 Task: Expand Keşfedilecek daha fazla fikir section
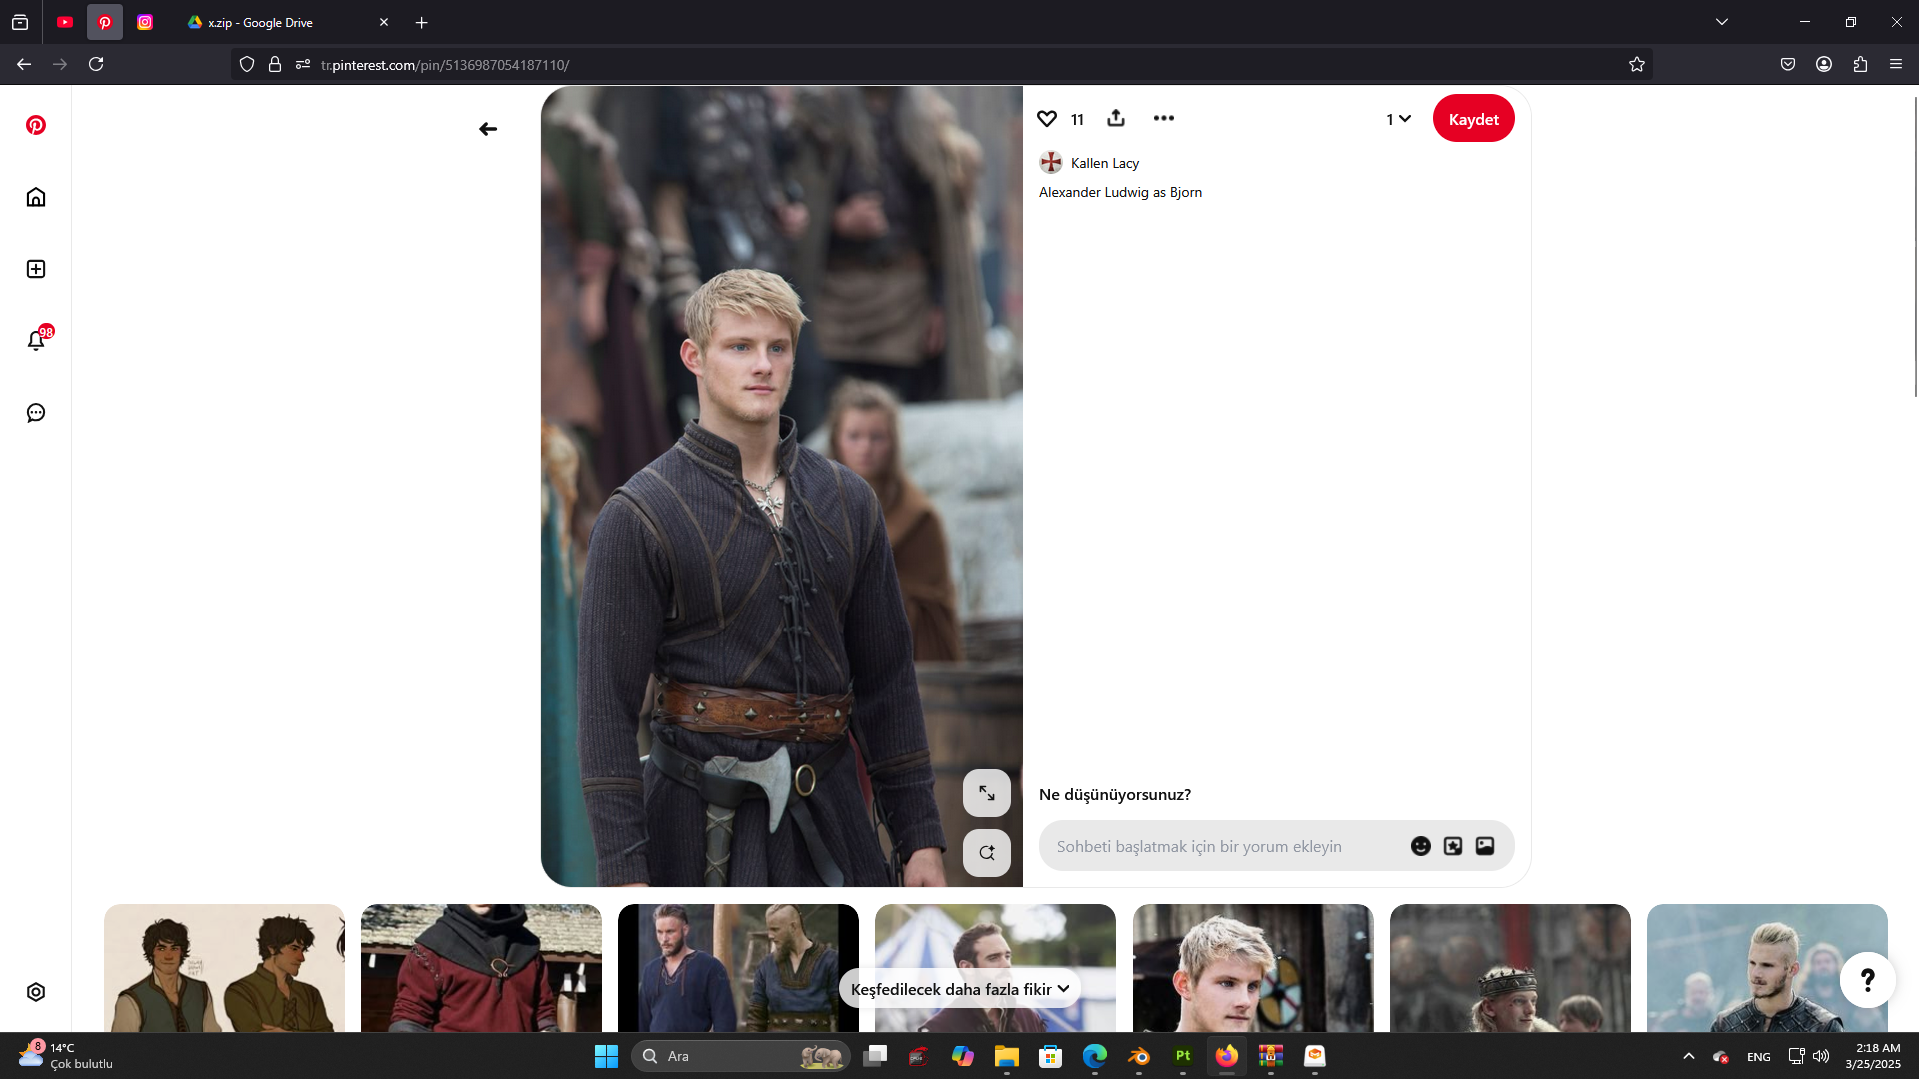[x=960, y=989]
